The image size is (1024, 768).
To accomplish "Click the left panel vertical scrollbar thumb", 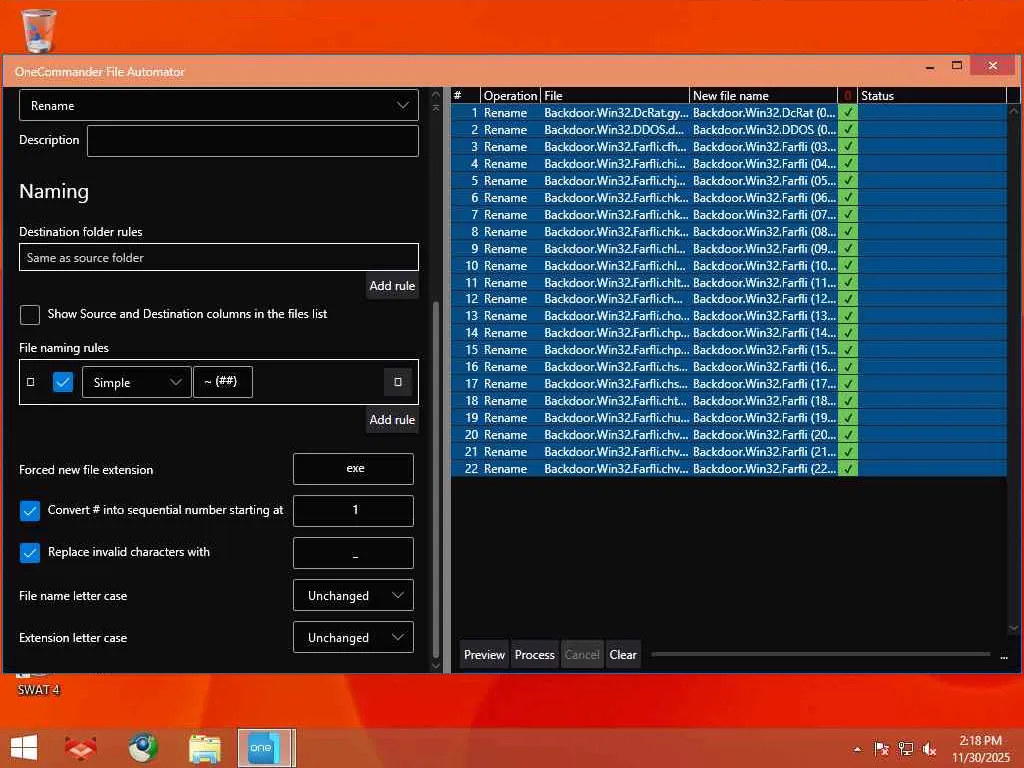I will (x=436, y=479).
